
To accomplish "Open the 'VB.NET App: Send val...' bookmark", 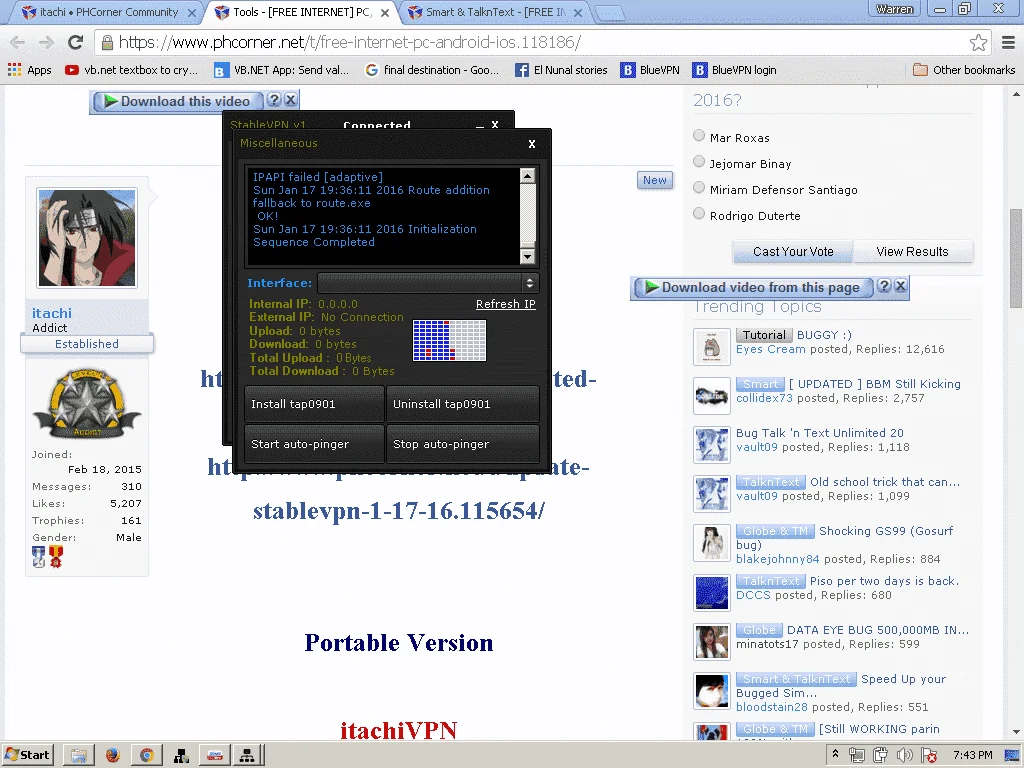I will [x=282, y=70].
